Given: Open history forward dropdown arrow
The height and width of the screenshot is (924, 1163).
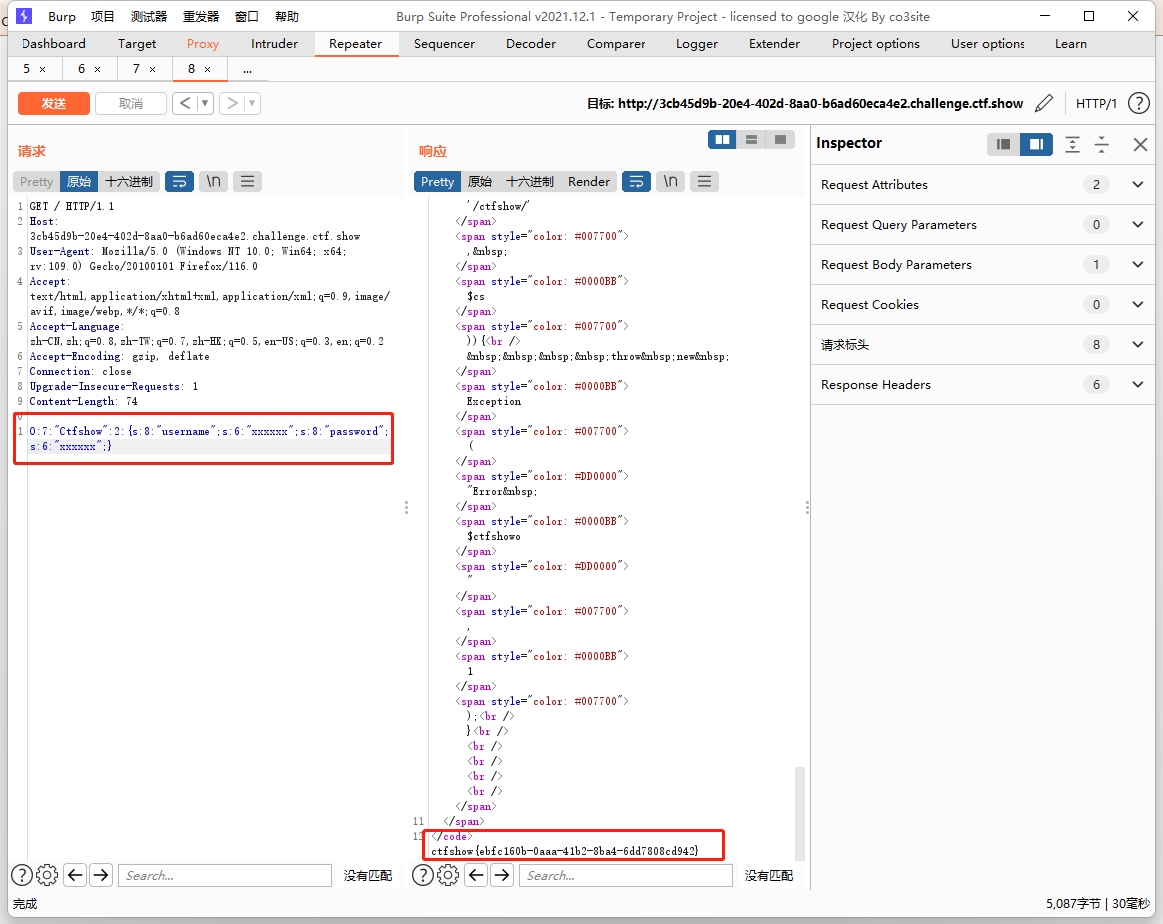Looking at the screenshot, I should pos(252,103).
